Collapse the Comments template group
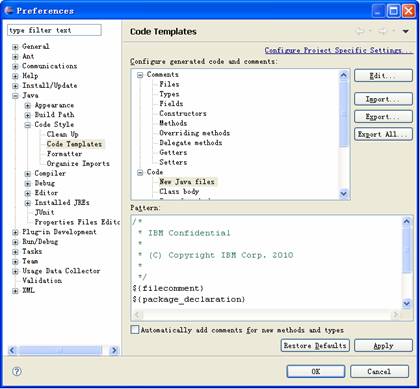The image size is (420, 389). (x=140, y=75)
